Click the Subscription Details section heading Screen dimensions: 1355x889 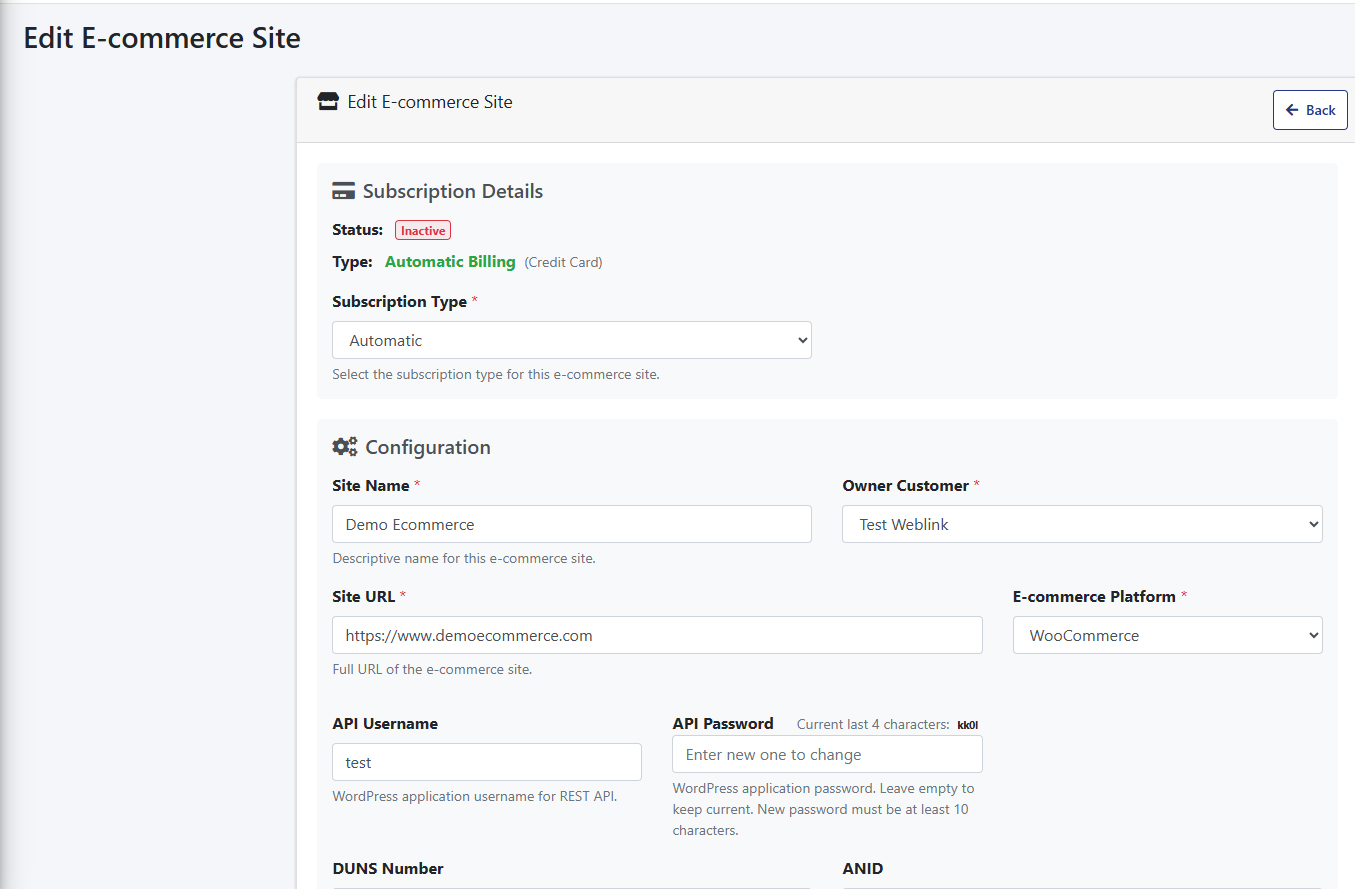pos(452,191)
